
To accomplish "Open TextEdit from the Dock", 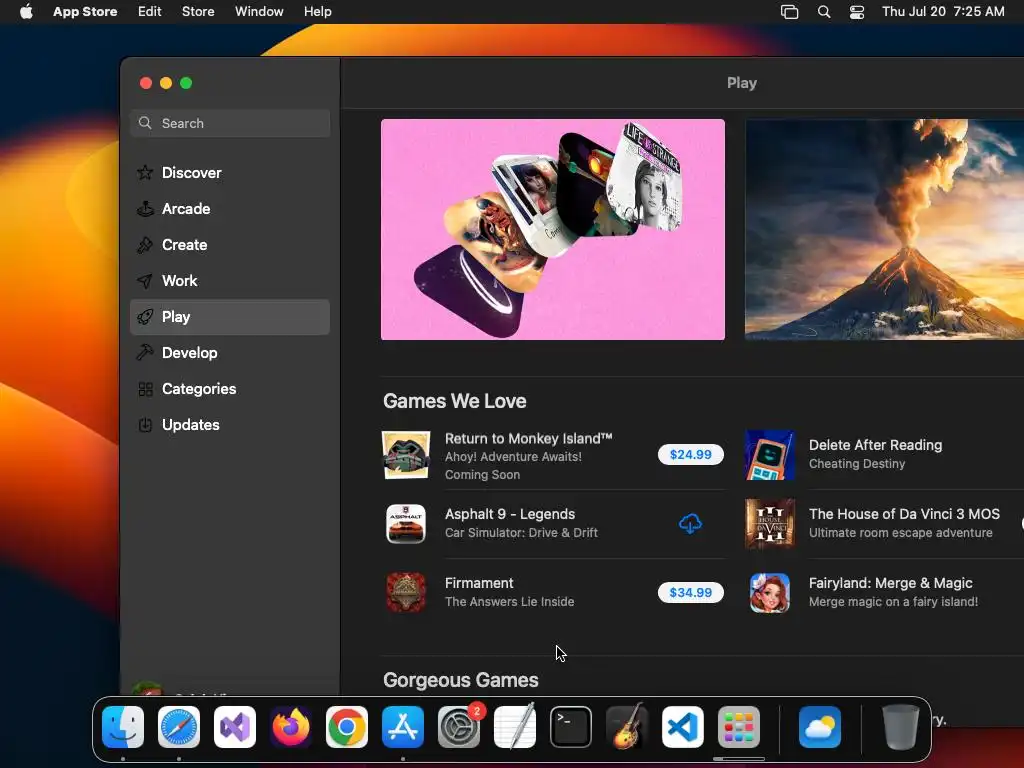I will pyautogui.click(x=515, y=727).
